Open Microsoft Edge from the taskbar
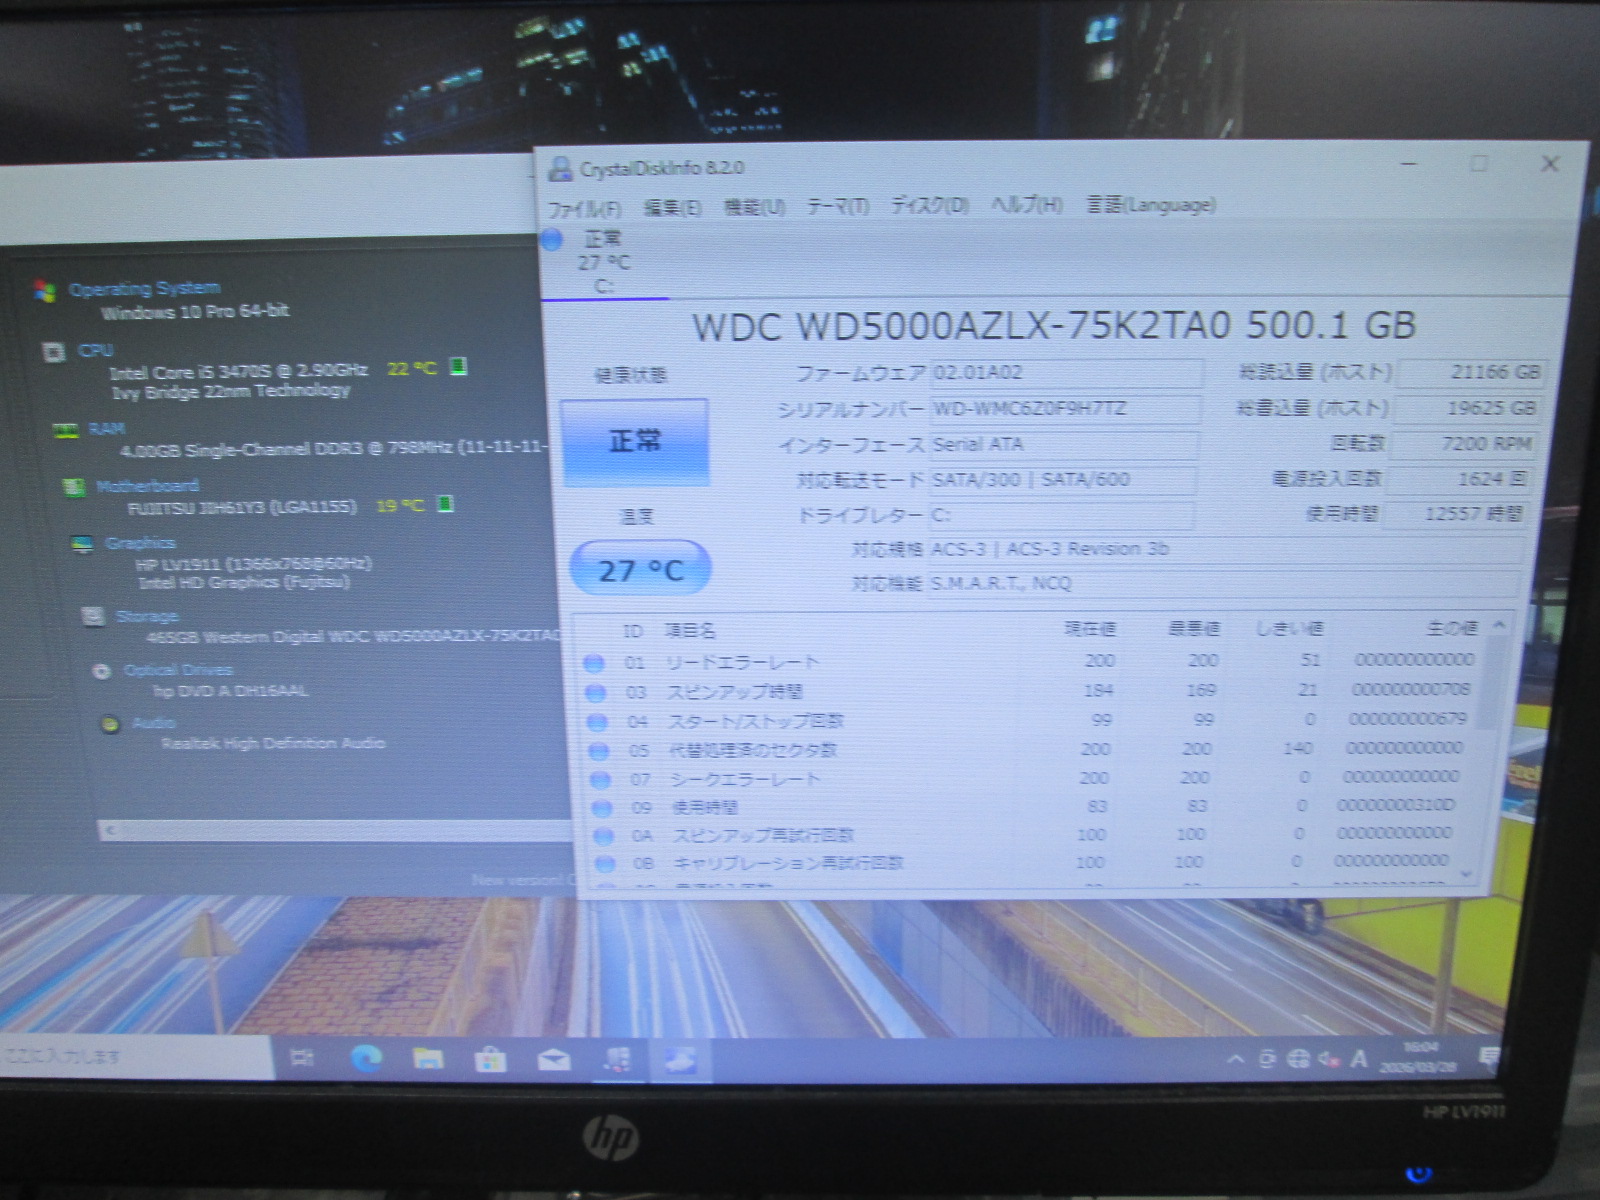 366,1058
